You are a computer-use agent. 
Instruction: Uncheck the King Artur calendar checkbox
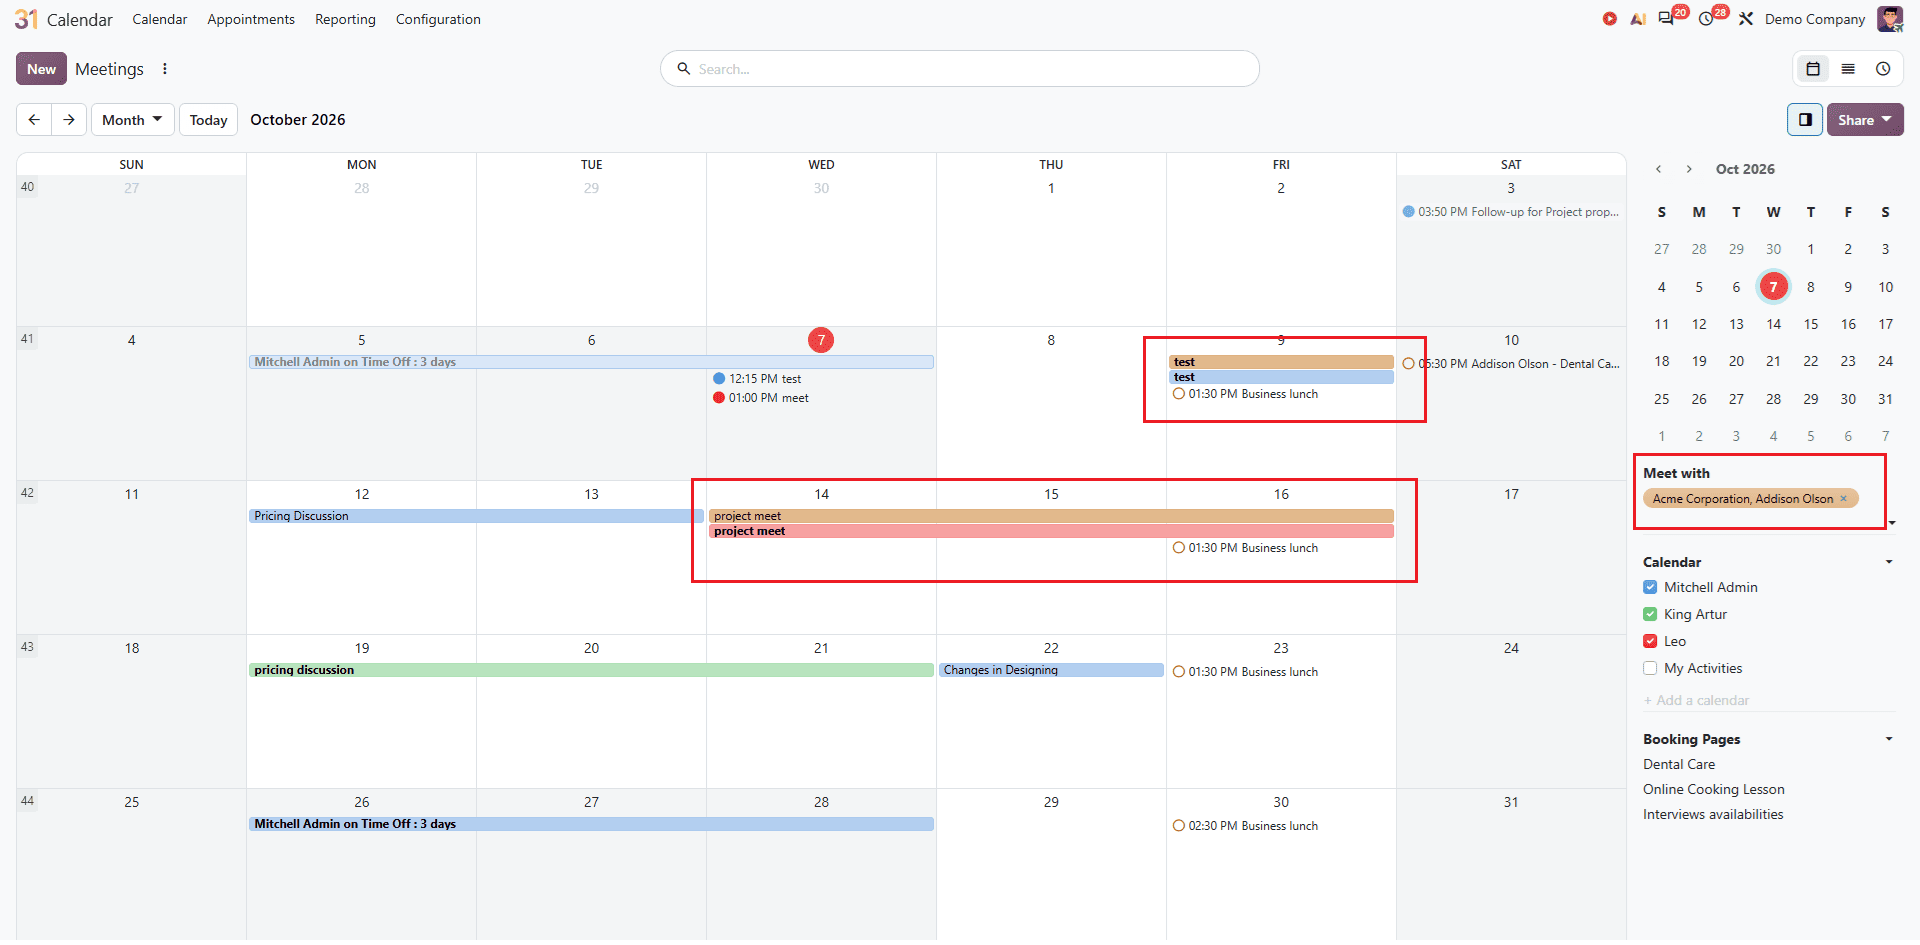point(1650,615)
